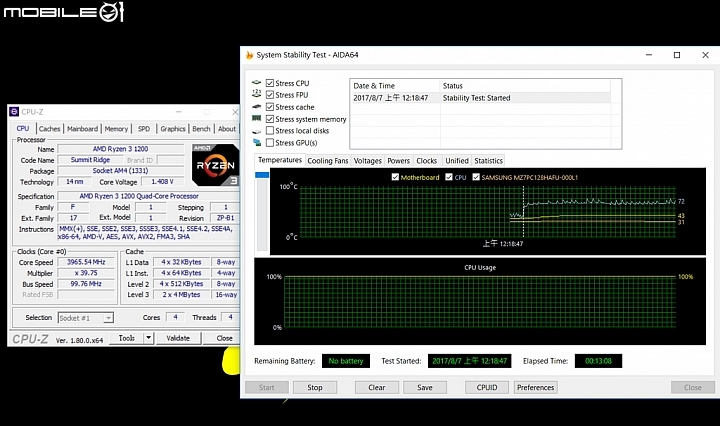The image size is (720, 426).
Task: Open the Tools dropdown arrow in CPU-Z
Action: click(x=148, y=338)
